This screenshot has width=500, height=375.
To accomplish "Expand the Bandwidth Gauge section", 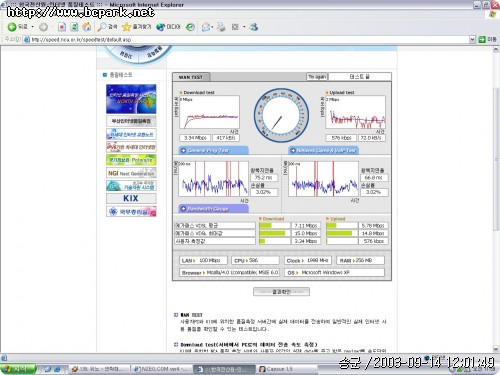I will pyautogui.click(x=213, y=209).
